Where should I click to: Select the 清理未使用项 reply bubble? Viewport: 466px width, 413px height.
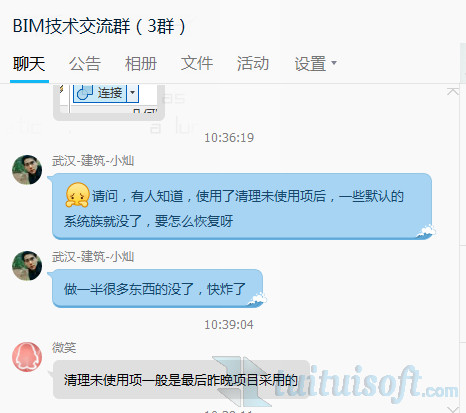[x=181, y=379]
